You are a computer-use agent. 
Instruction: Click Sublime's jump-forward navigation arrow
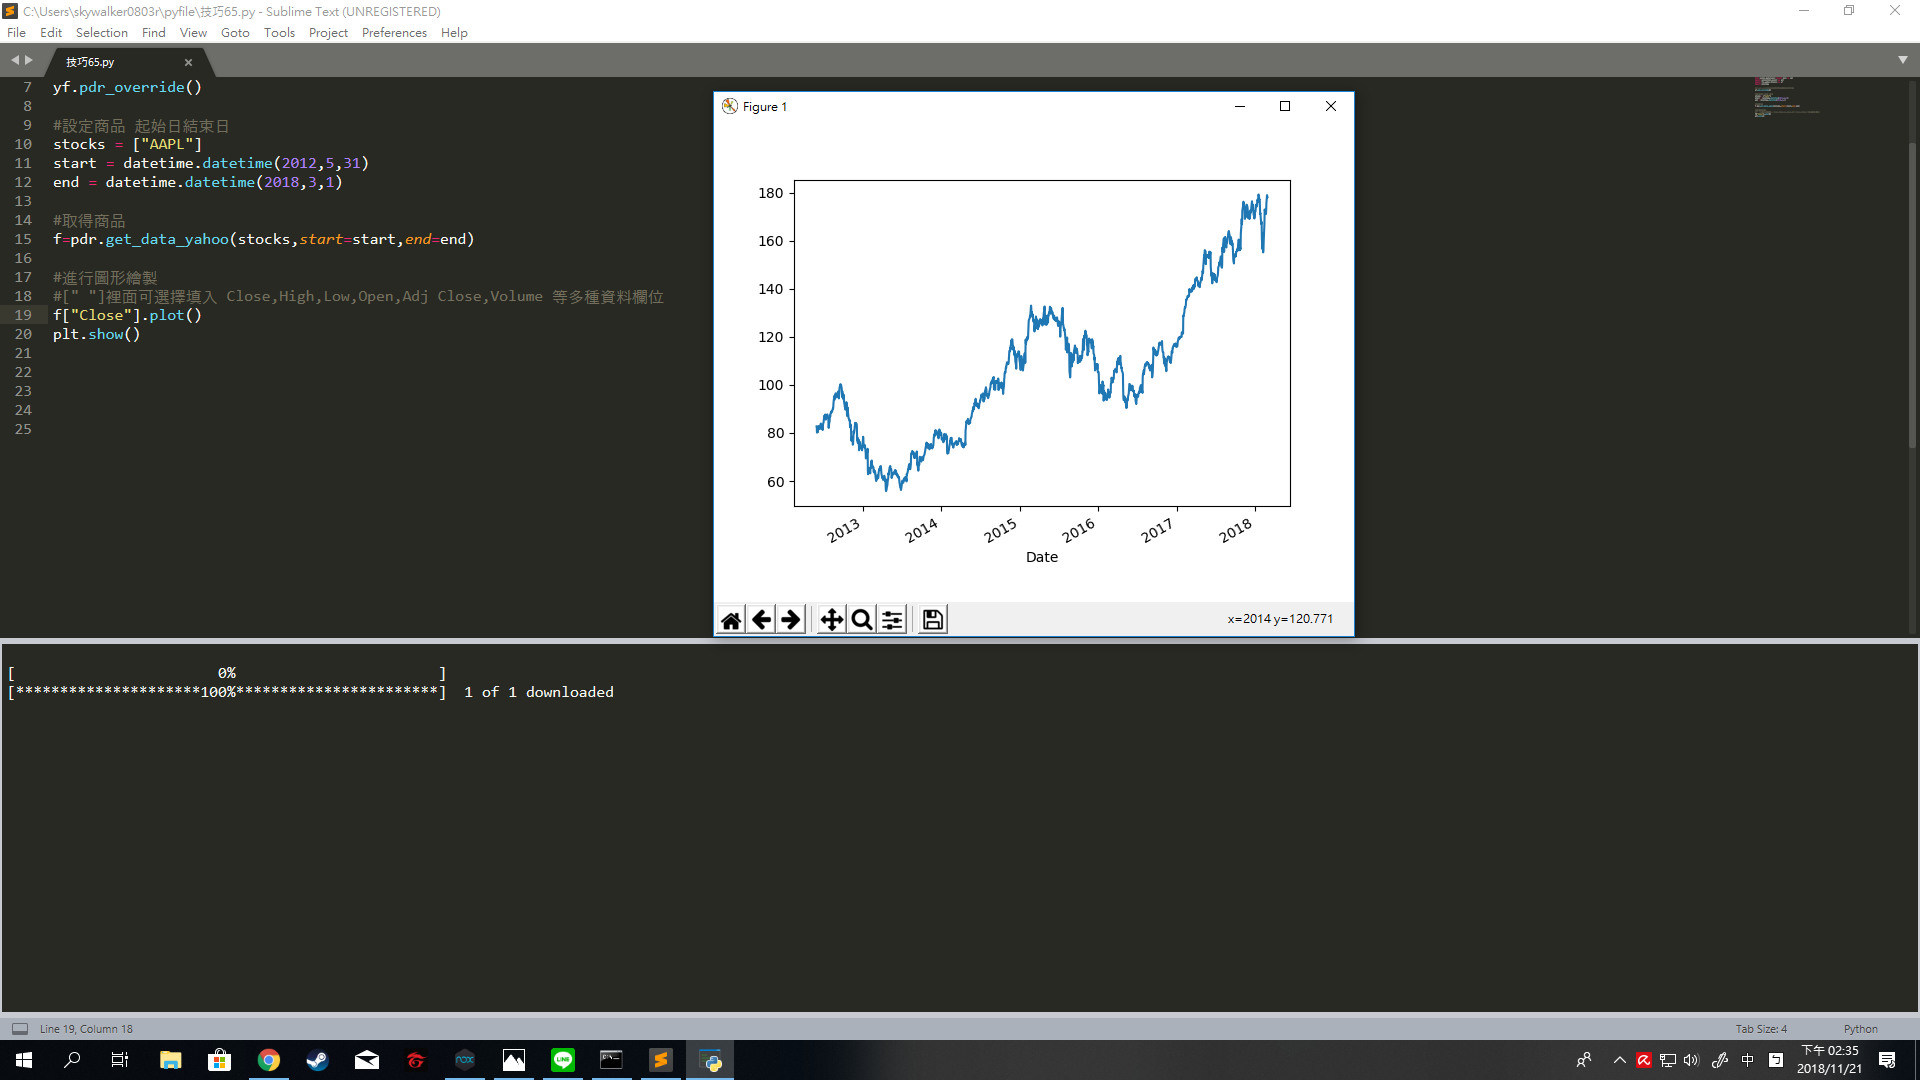29,60
